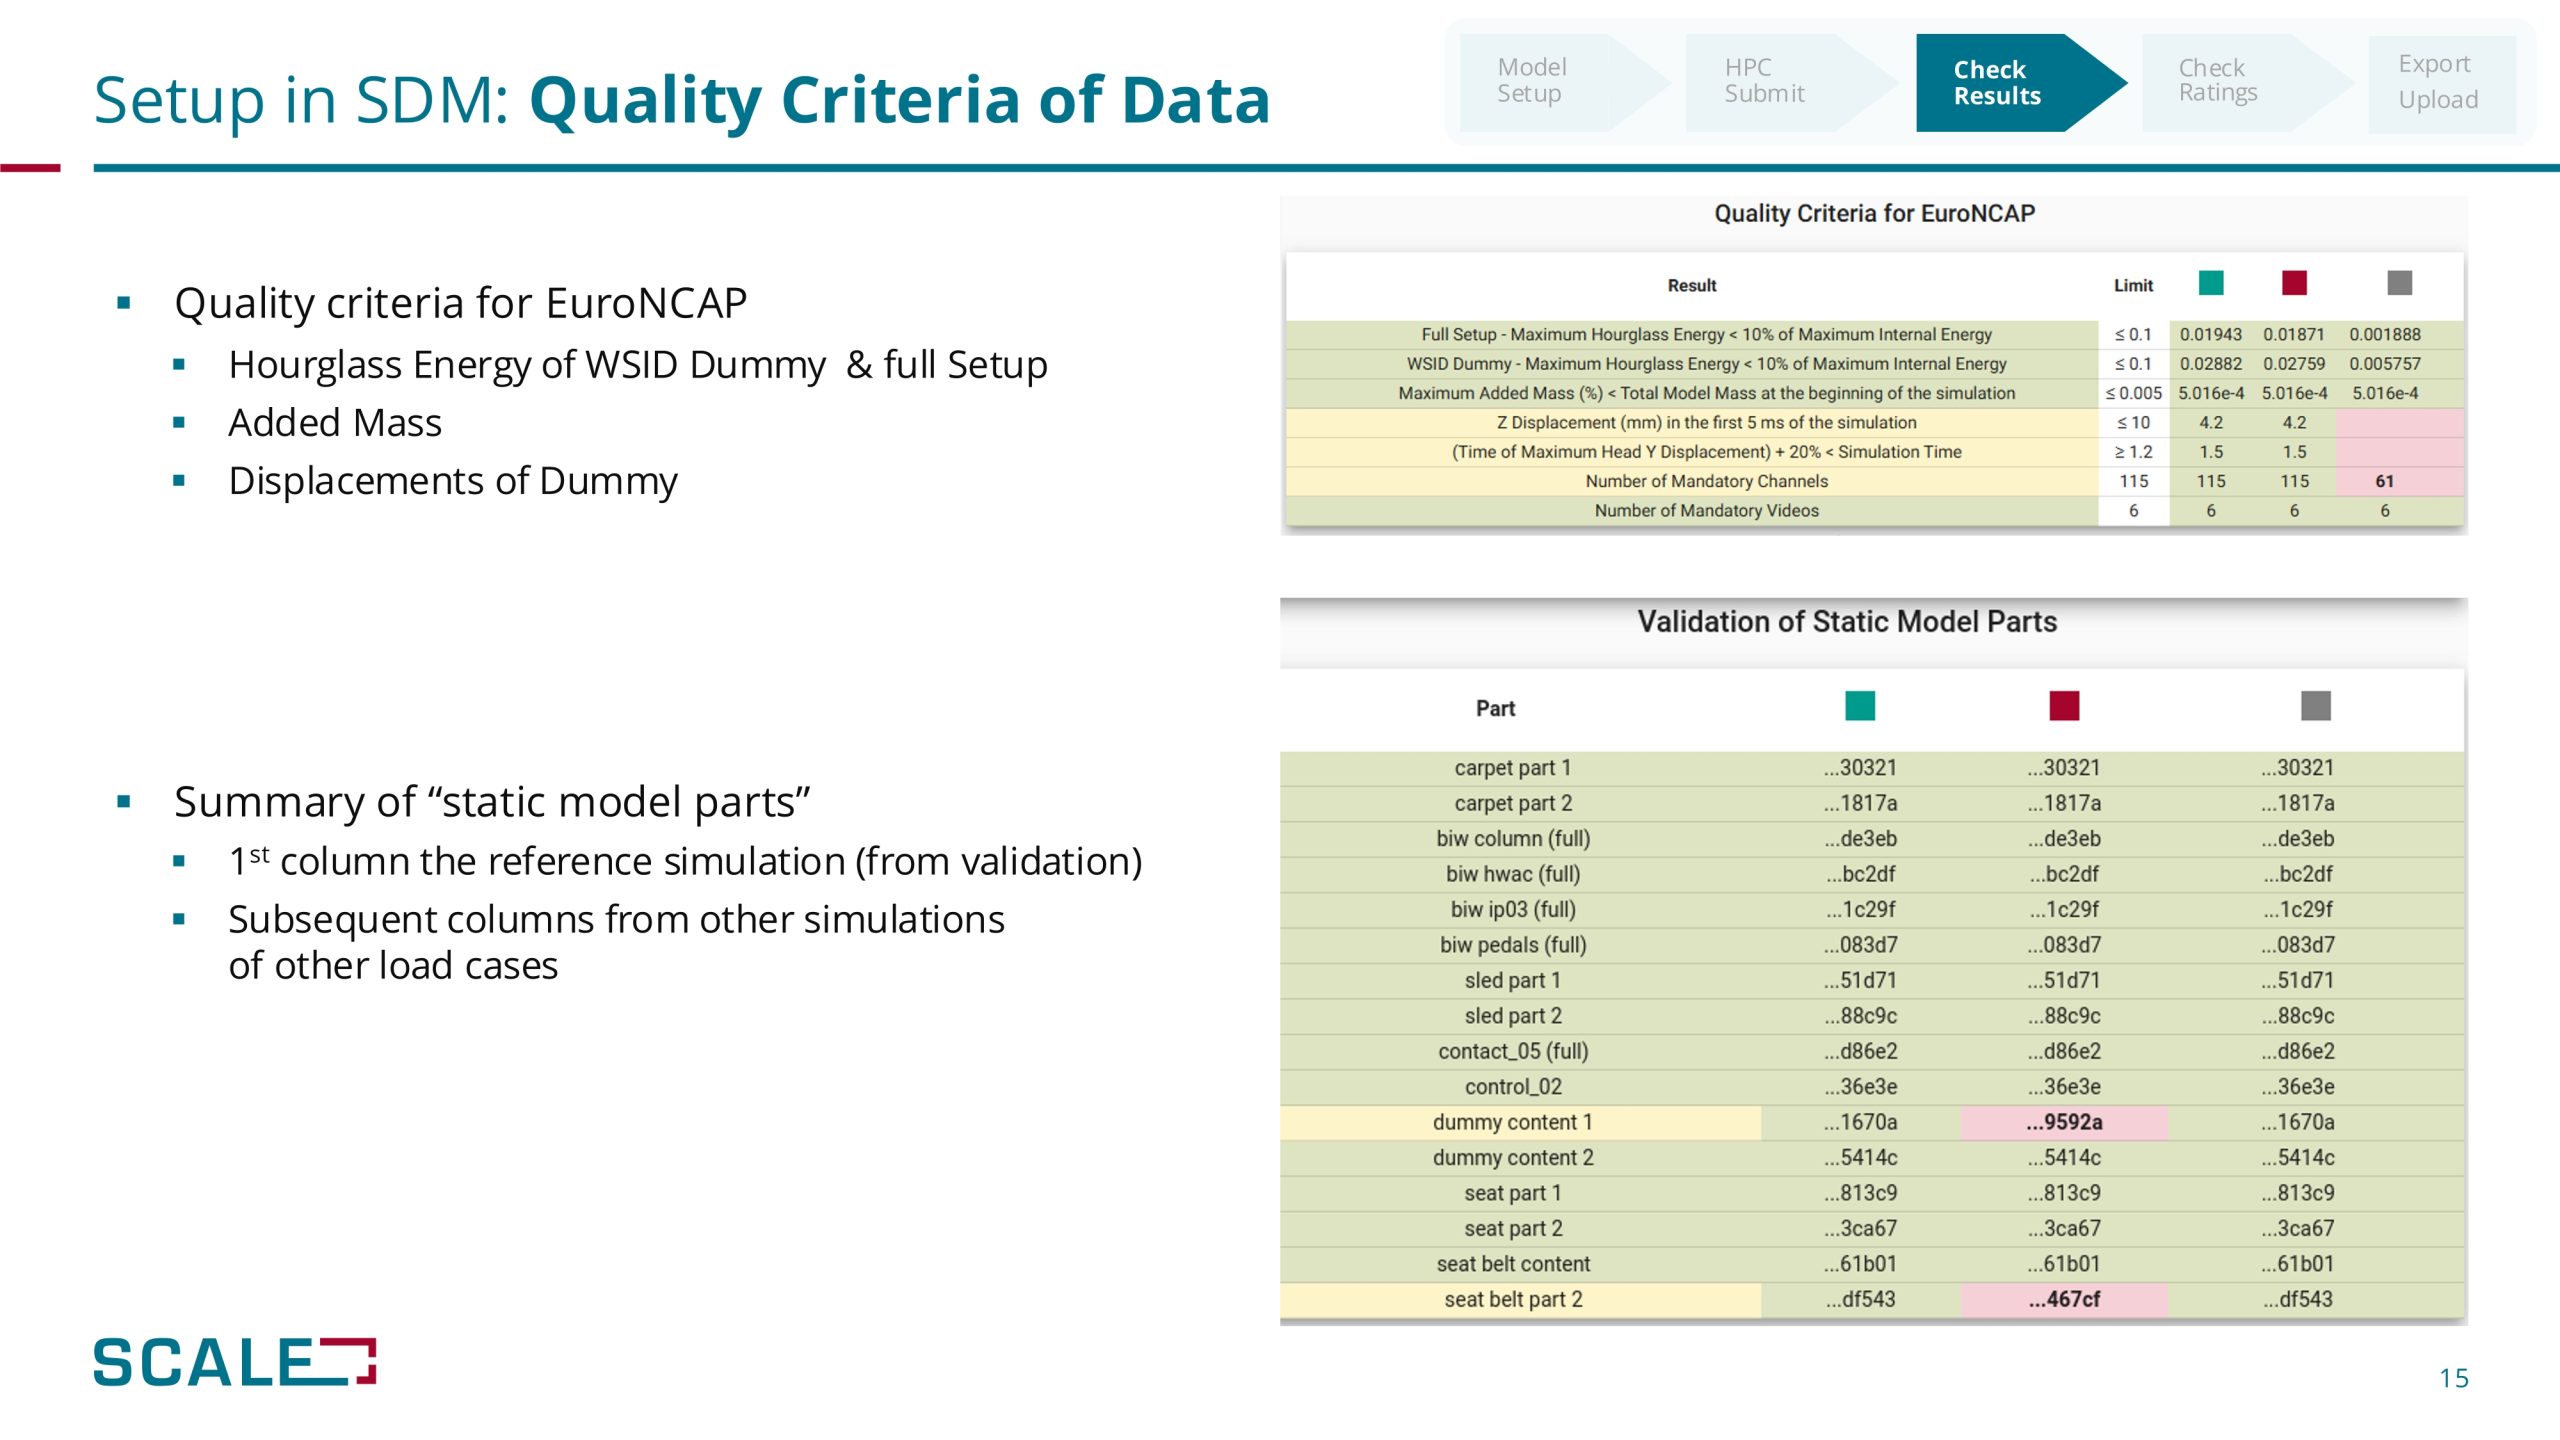Click the 'Limit' column header
Image resolution: width=2560 pixels, height=1440 pixels.
coord(2133,286)
